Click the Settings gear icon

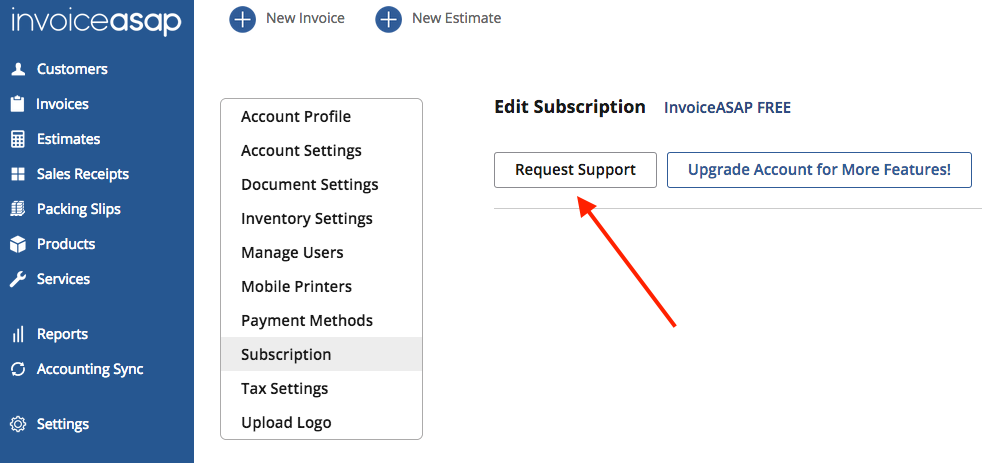(x=17, y=424)
